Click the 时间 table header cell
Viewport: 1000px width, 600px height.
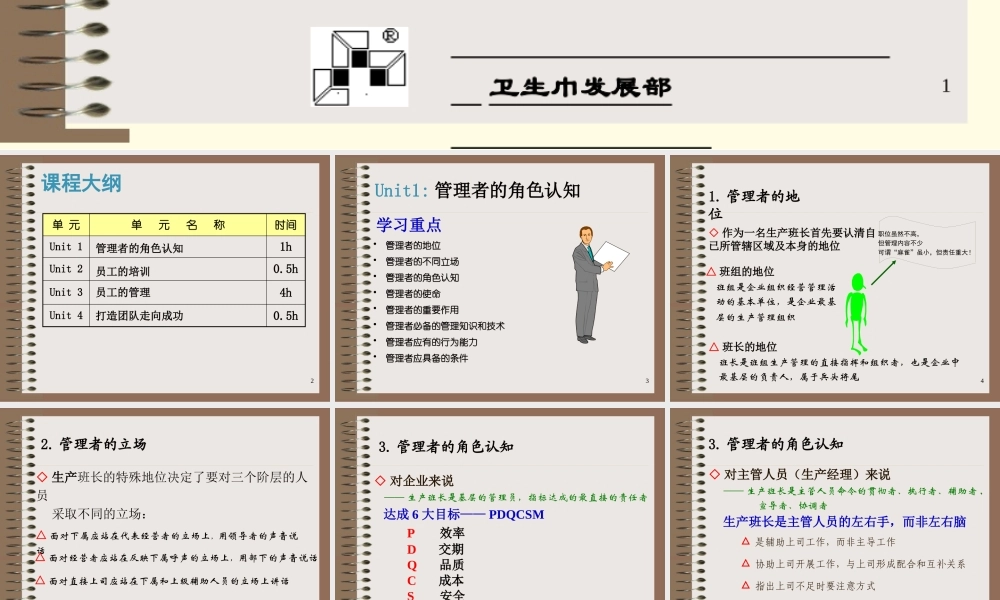[x=286, y=225]
